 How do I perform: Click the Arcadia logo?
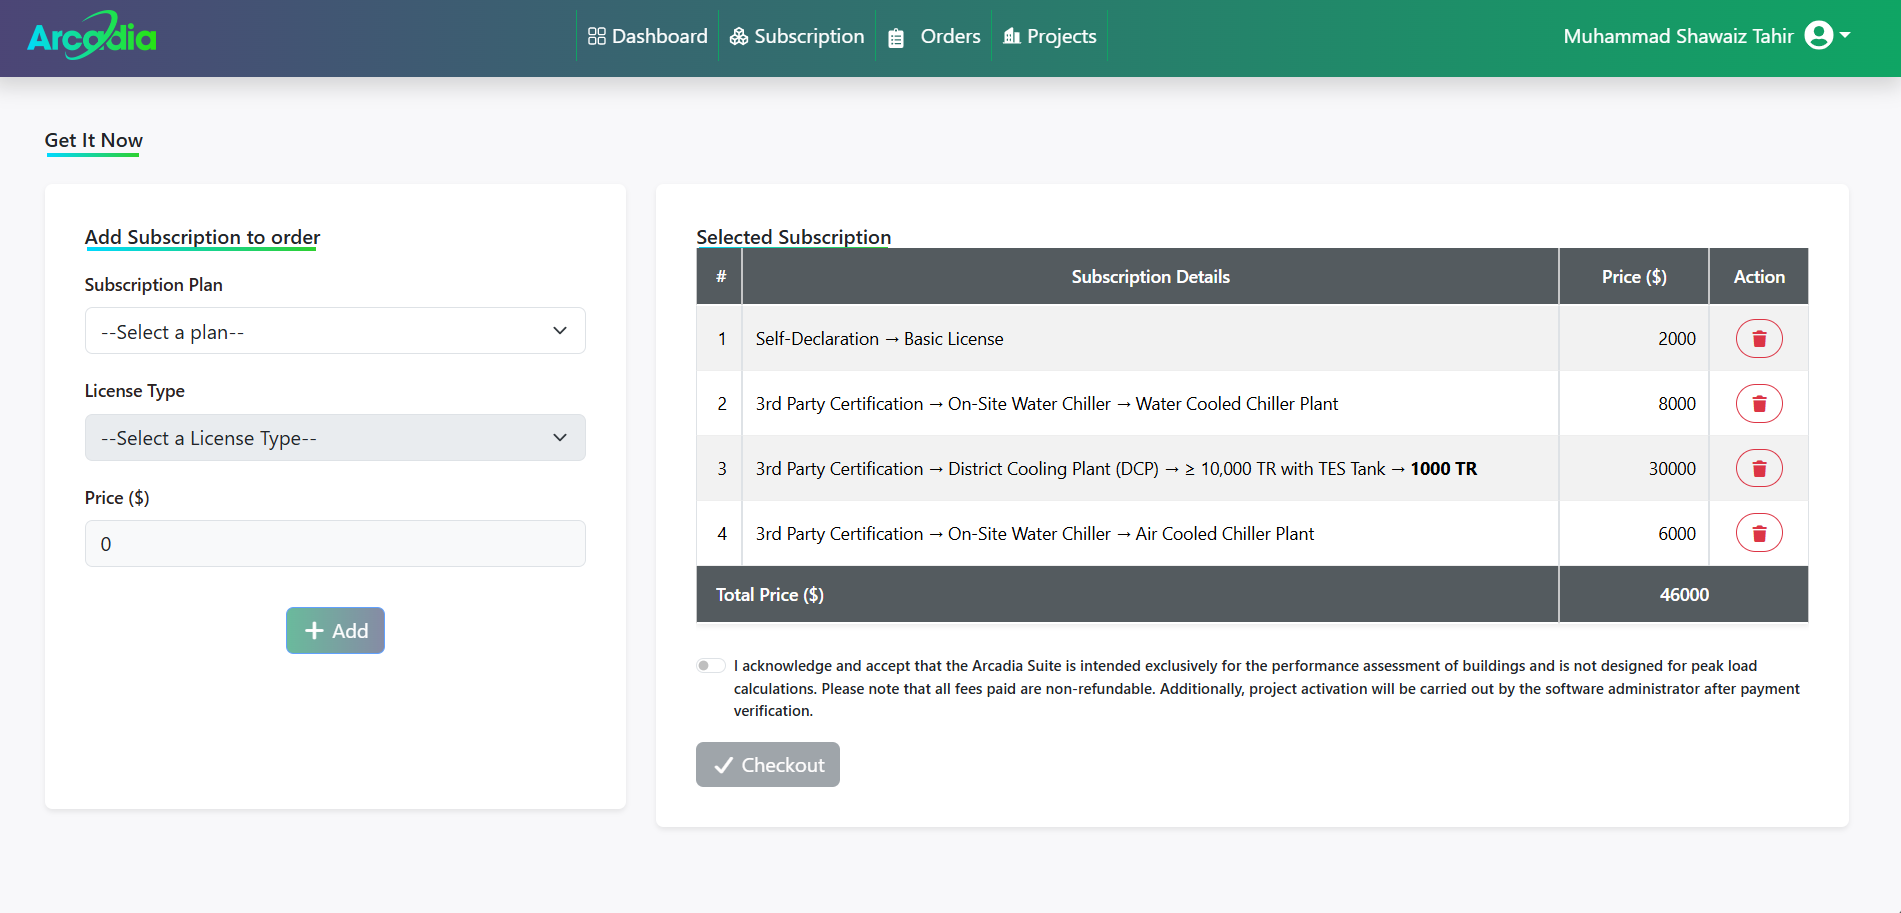click(x=92, y=37)
